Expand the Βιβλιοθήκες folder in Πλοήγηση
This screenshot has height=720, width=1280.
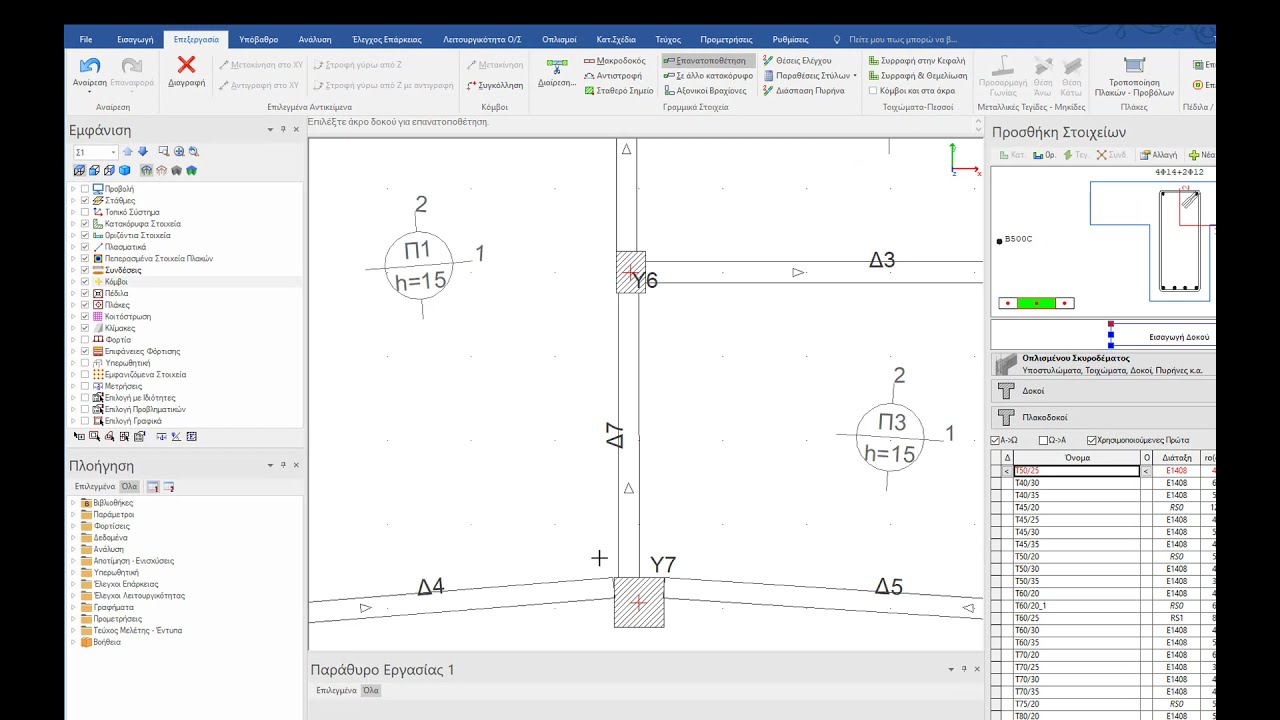(x=73, y=503)
